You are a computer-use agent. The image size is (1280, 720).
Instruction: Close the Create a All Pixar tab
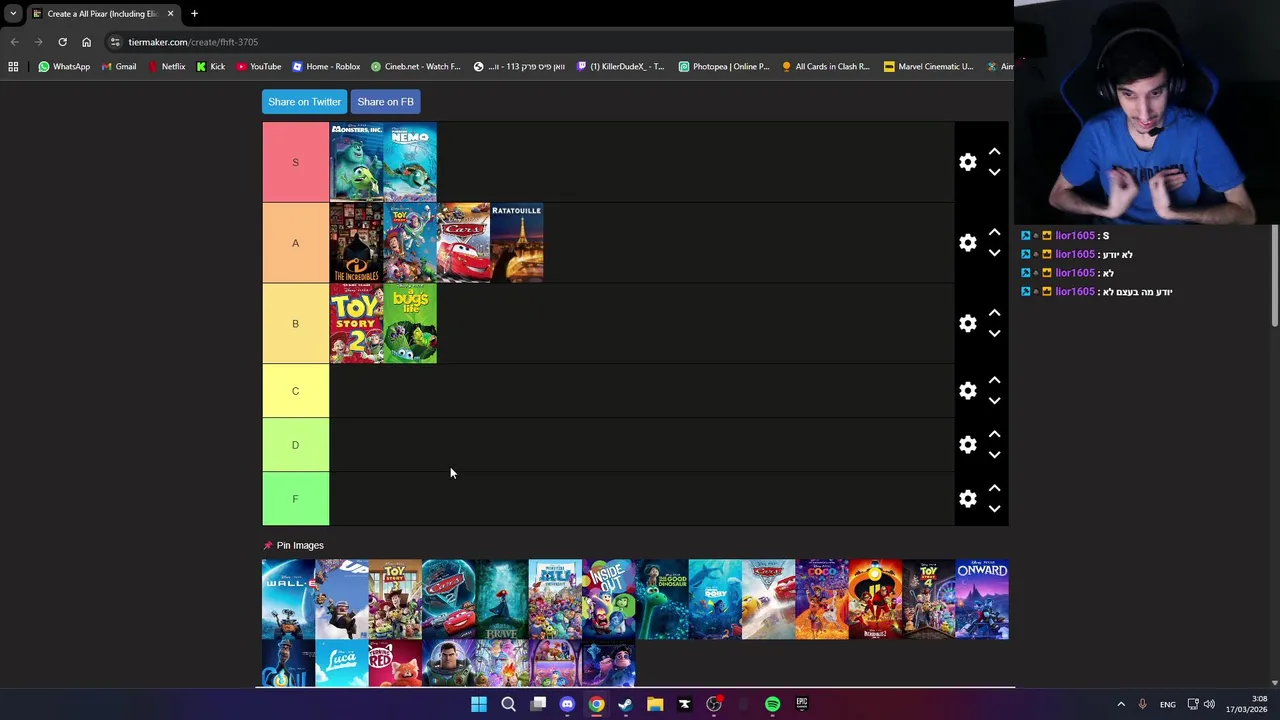tap(170, 13)
